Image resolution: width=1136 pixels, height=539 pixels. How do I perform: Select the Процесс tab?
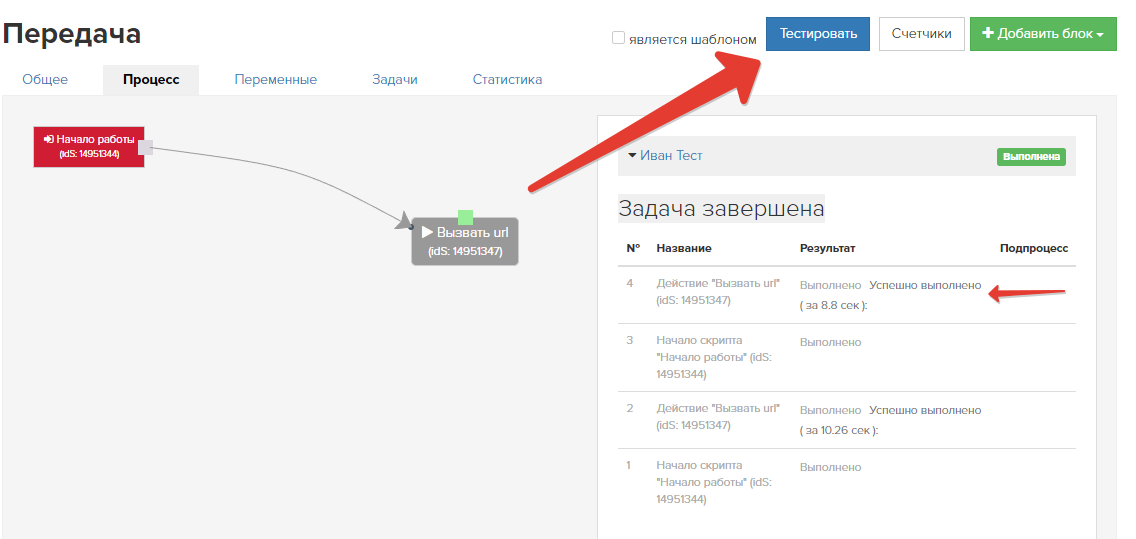tap(151, 80)
